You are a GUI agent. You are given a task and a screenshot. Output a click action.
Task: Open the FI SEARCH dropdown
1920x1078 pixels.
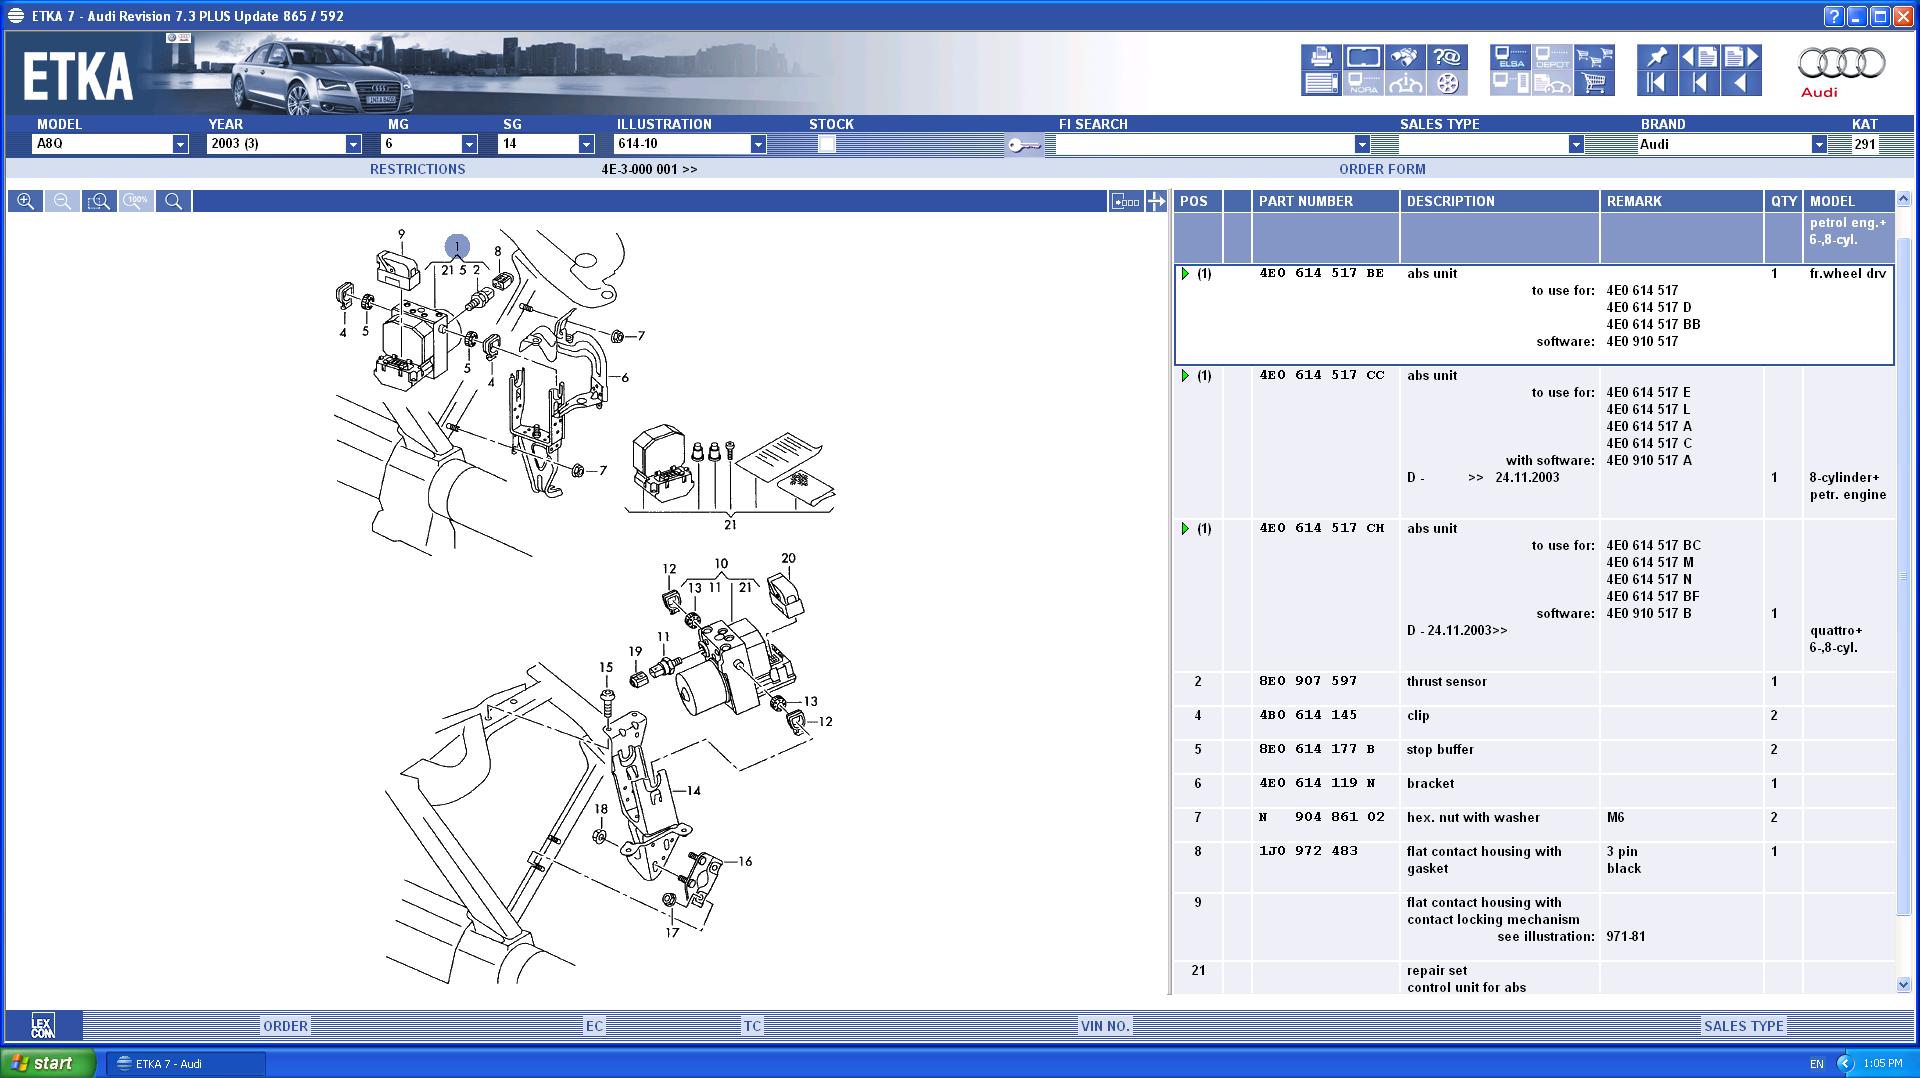coord(1361,144)
